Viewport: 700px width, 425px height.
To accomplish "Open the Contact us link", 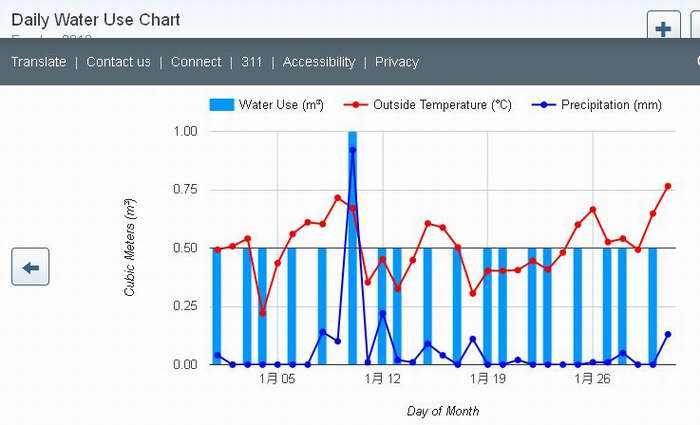I will click(x=118, y=62).
